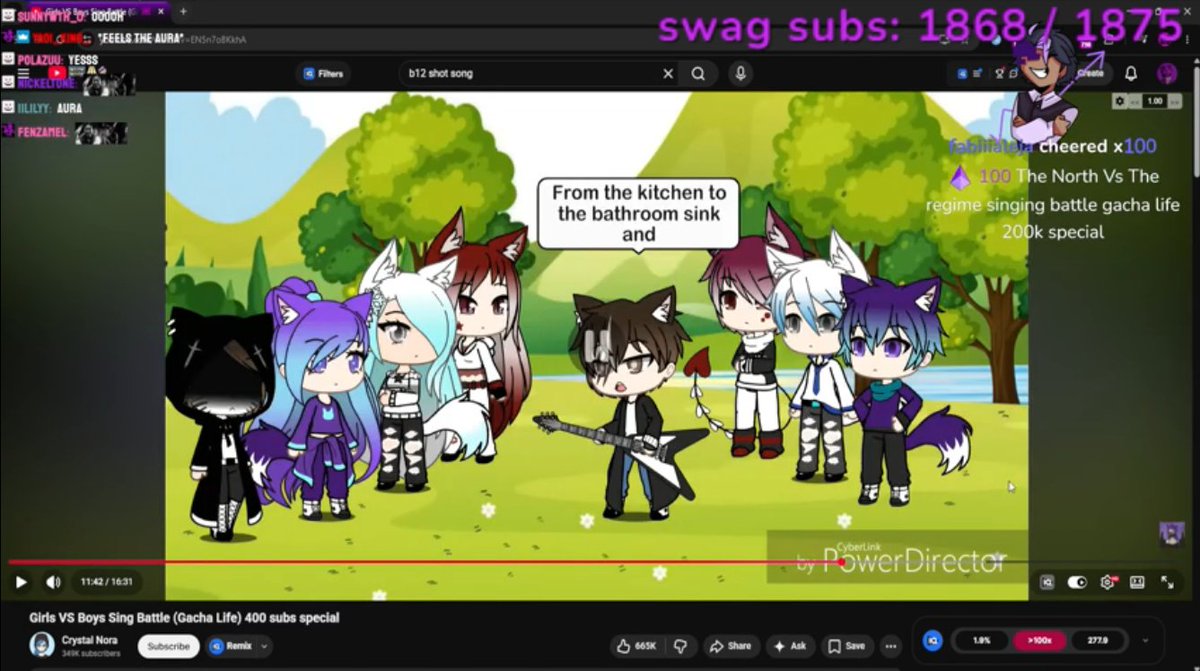This screenshot has width=1200, height=671.
Task: Open more actions three-dot menu
Action: point(890,646)
